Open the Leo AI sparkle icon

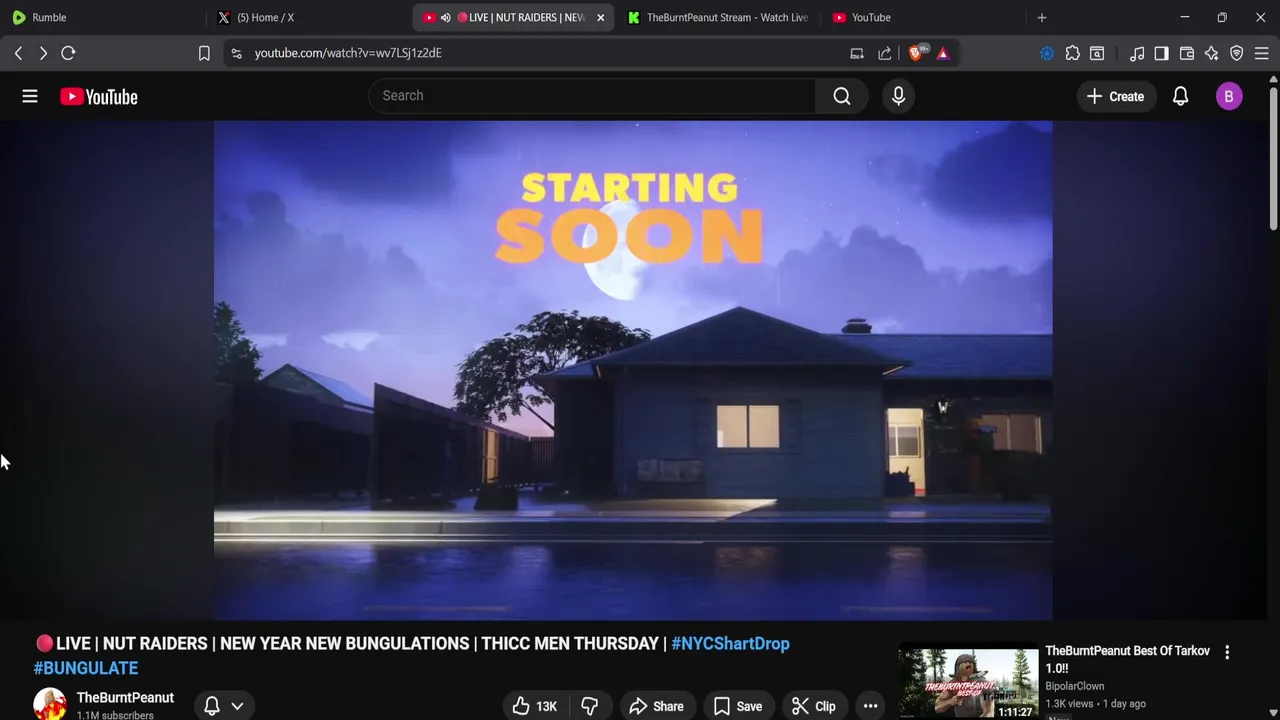pos(1212,53)
